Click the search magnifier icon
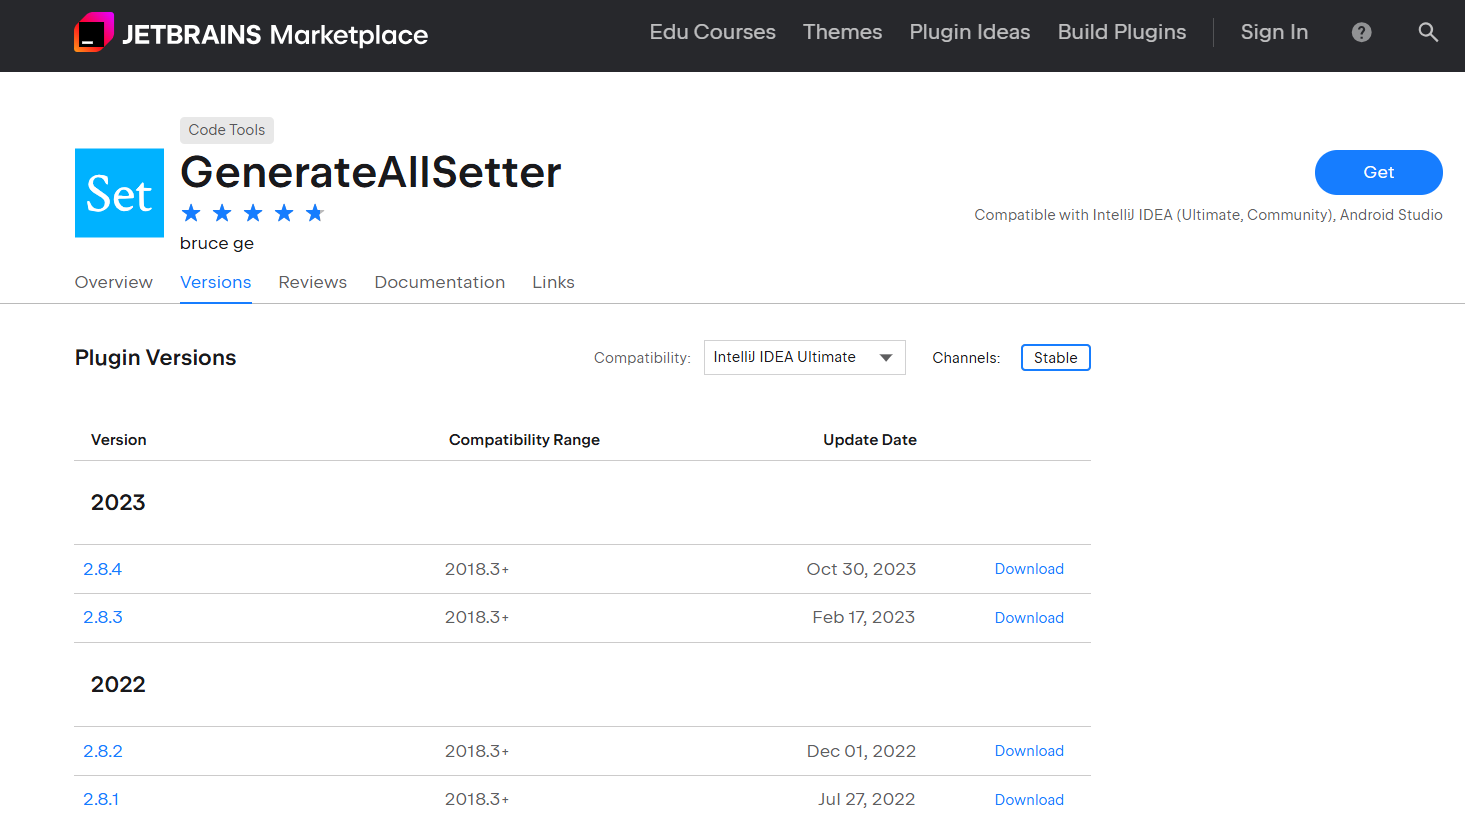1465x823 pixels. pyautogui.click(x=1428, y=32)
